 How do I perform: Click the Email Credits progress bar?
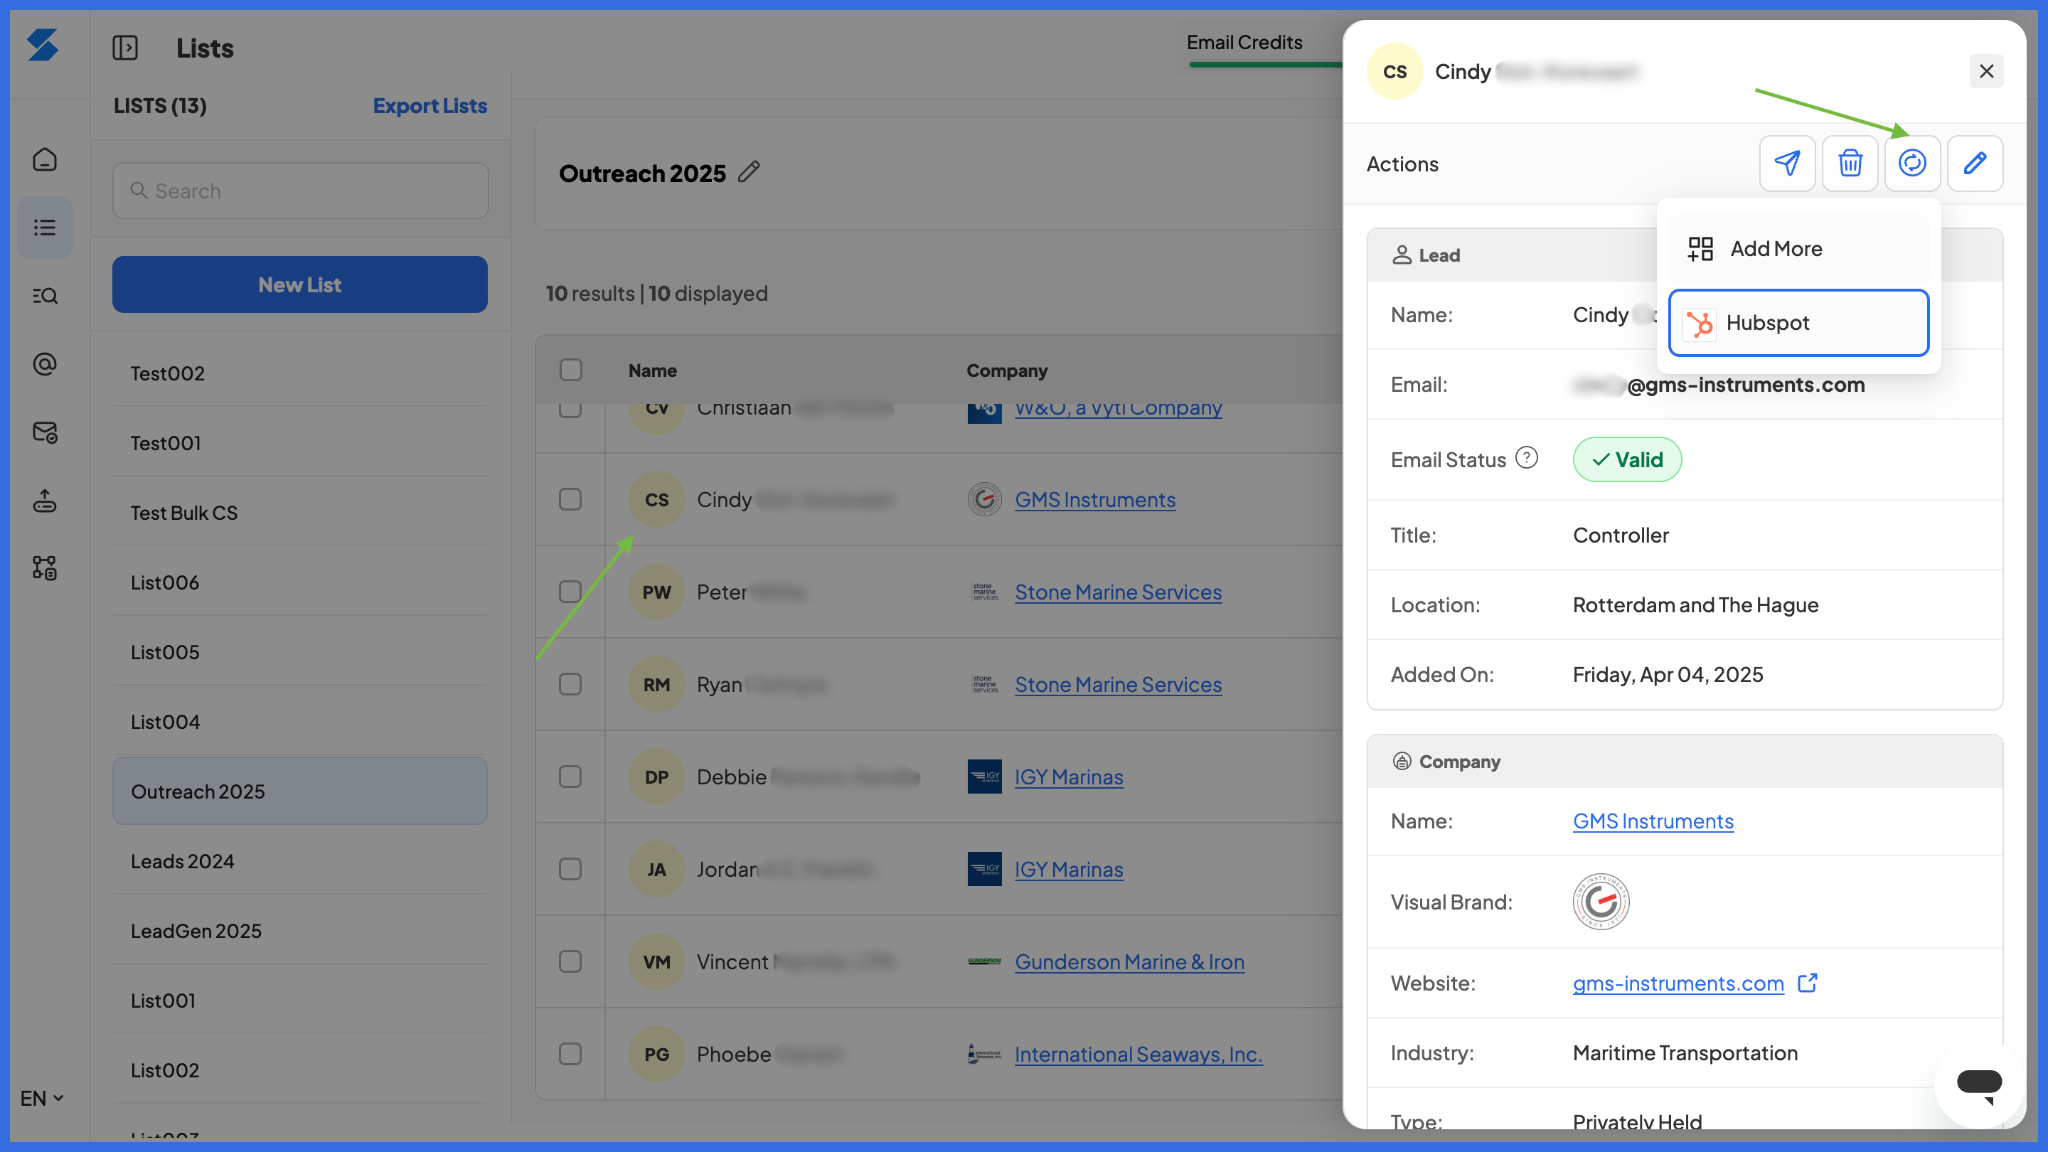1265,65
